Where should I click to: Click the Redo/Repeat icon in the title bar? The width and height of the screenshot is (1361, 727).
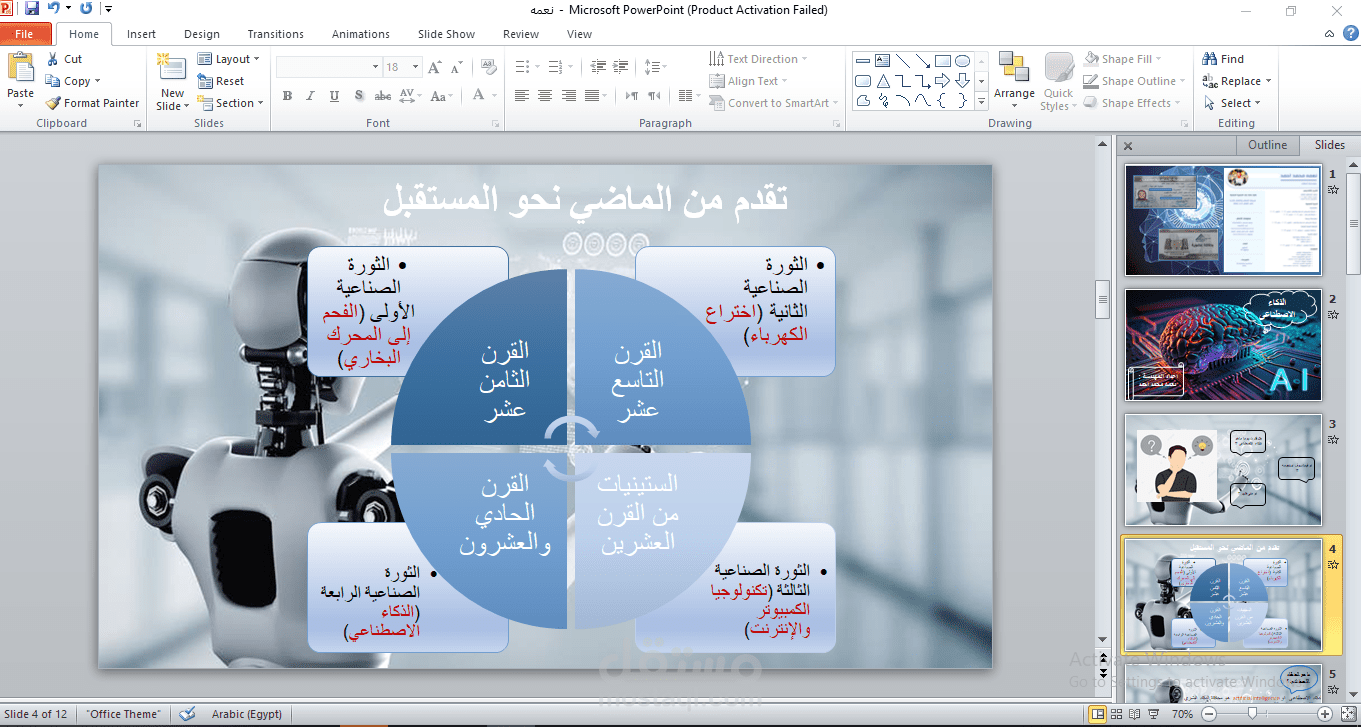[85, 9]
